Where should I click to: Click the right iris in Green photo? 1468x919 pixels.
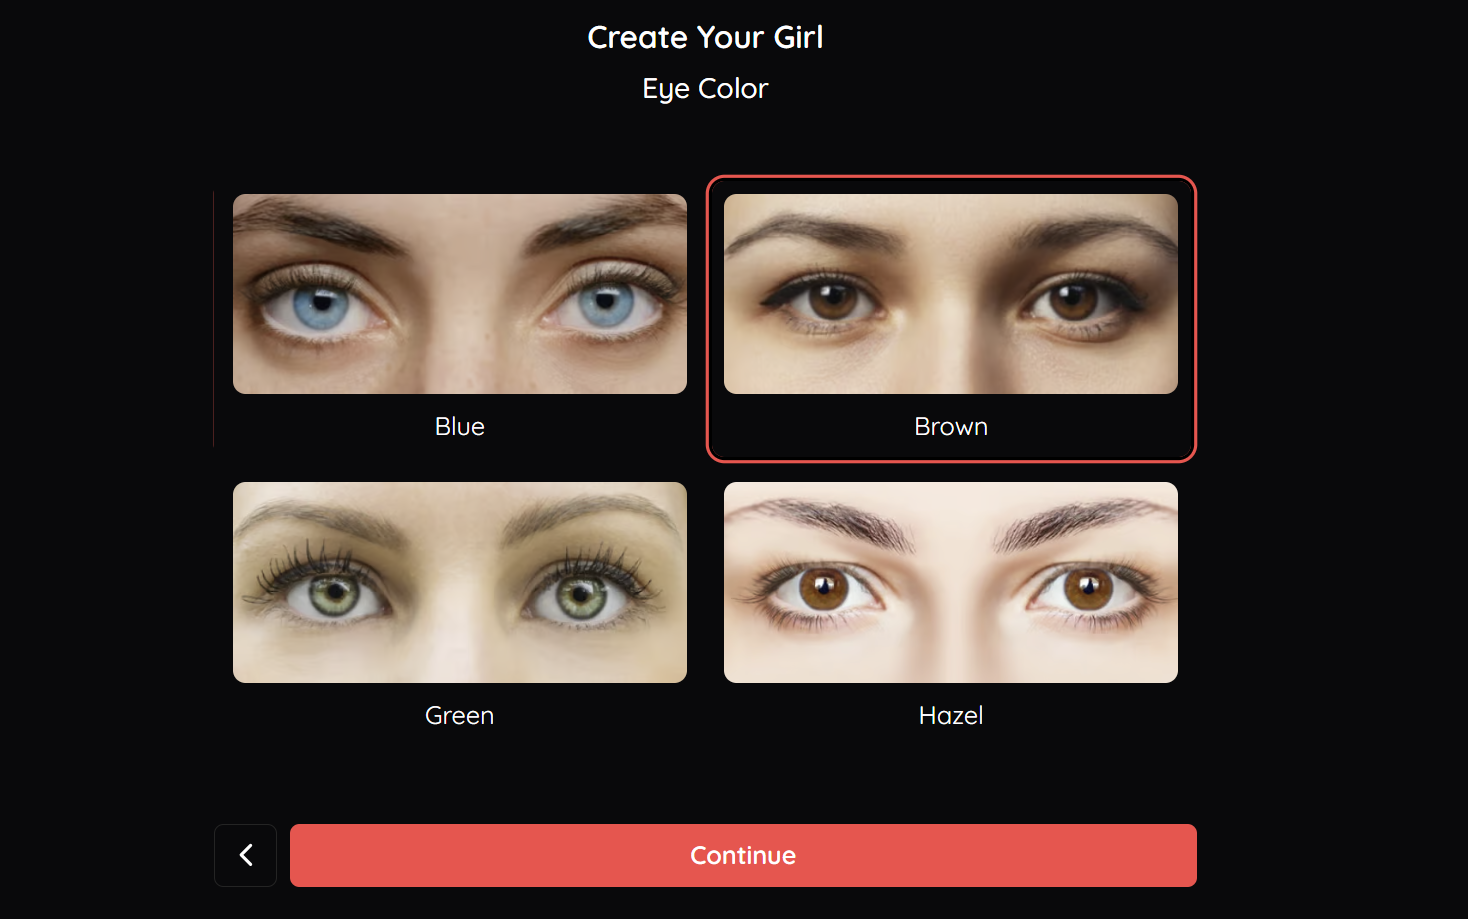(582, 599)
